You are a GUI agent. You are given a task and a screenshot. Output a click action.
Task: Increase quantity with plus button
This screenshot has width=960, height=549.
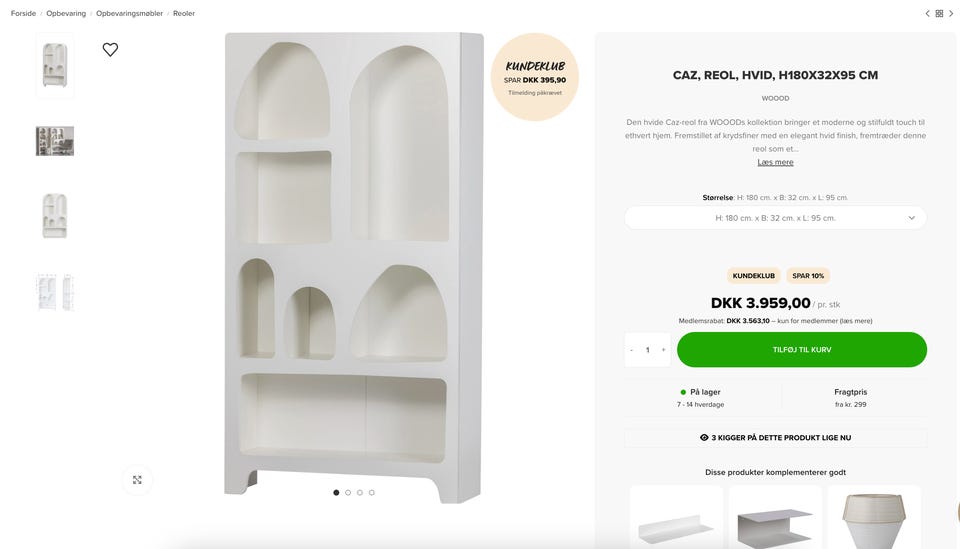[663, 350]
